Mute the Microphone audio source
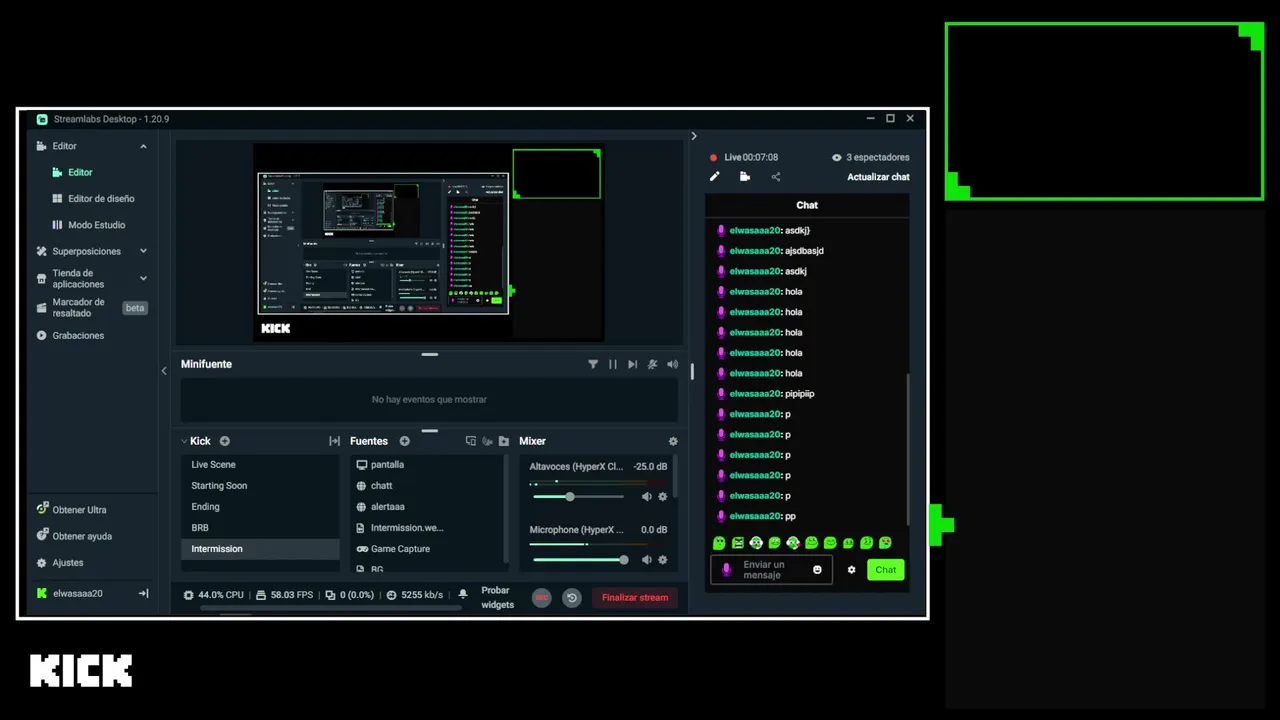 tap(646, 560)
